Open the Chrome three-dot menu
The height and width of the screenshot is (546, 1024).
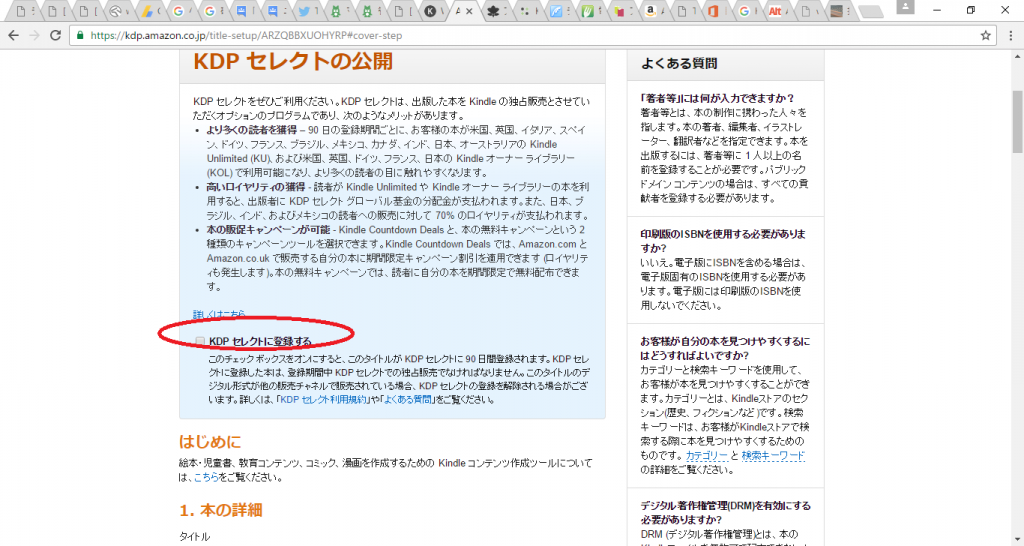click(1011, 36)
